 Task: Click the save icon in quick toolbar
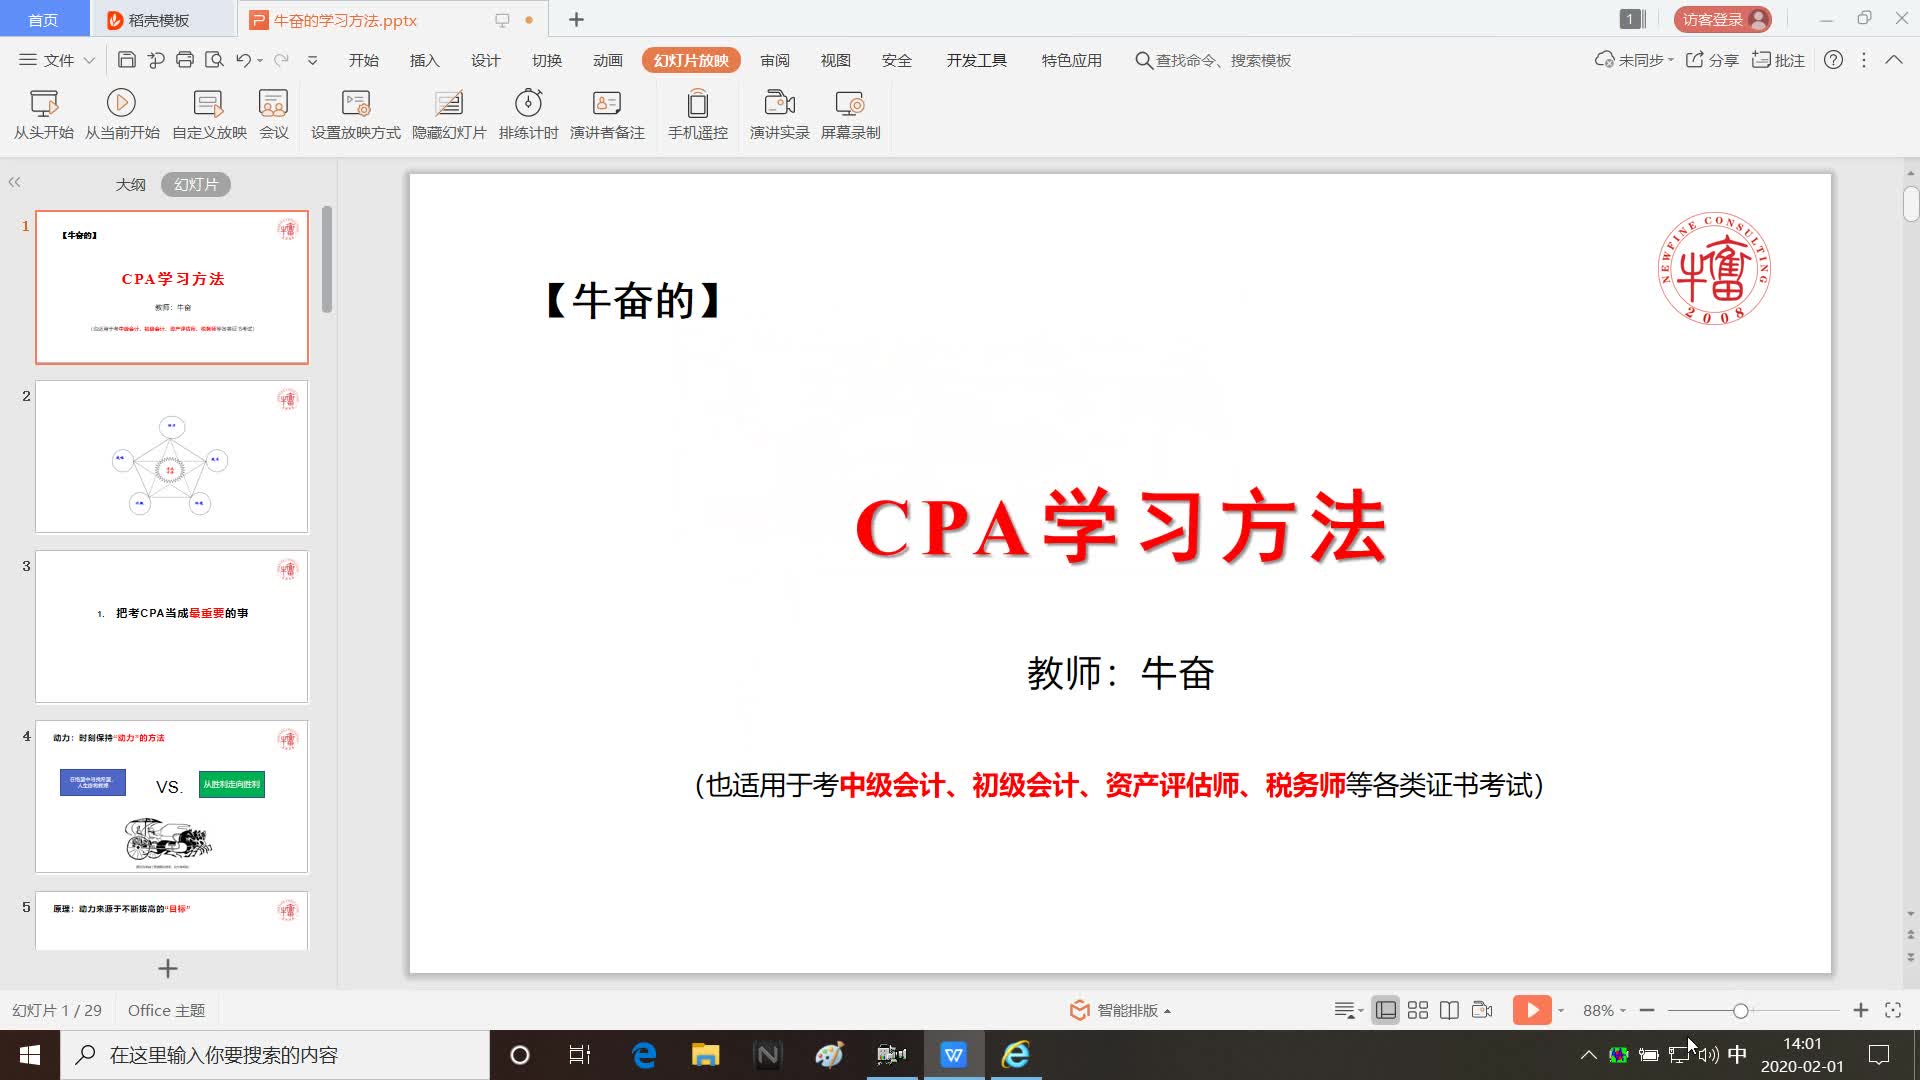click(x=127, y=60)
